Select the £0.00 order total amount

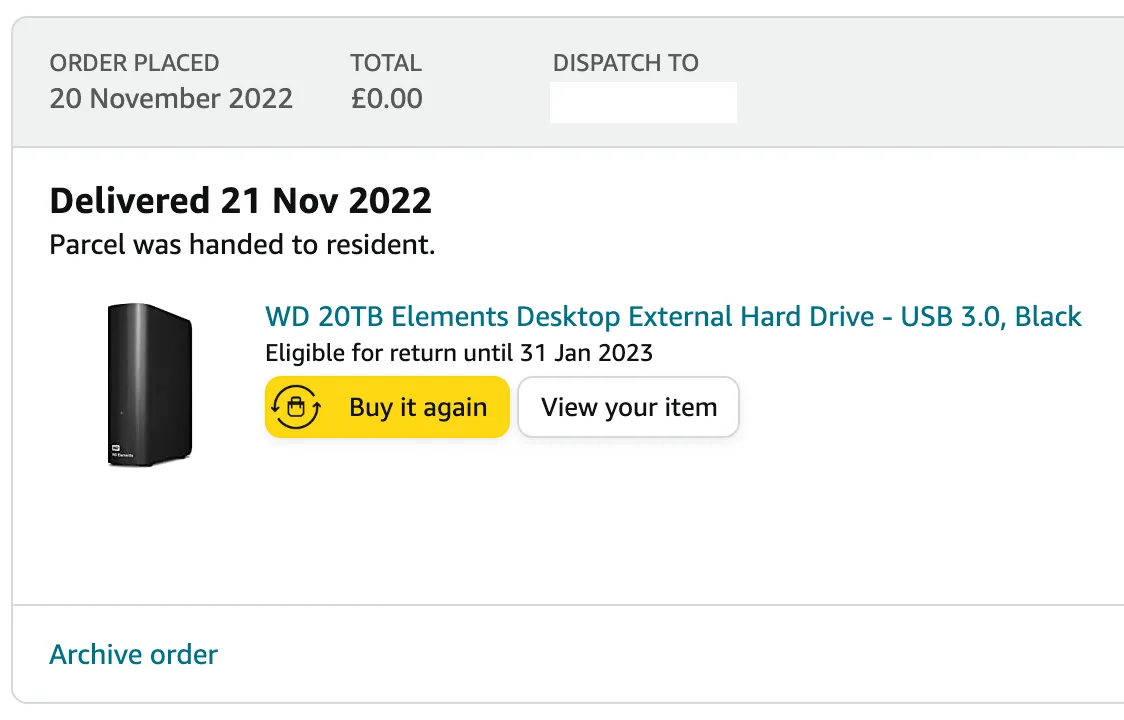[x=386, y=98]
